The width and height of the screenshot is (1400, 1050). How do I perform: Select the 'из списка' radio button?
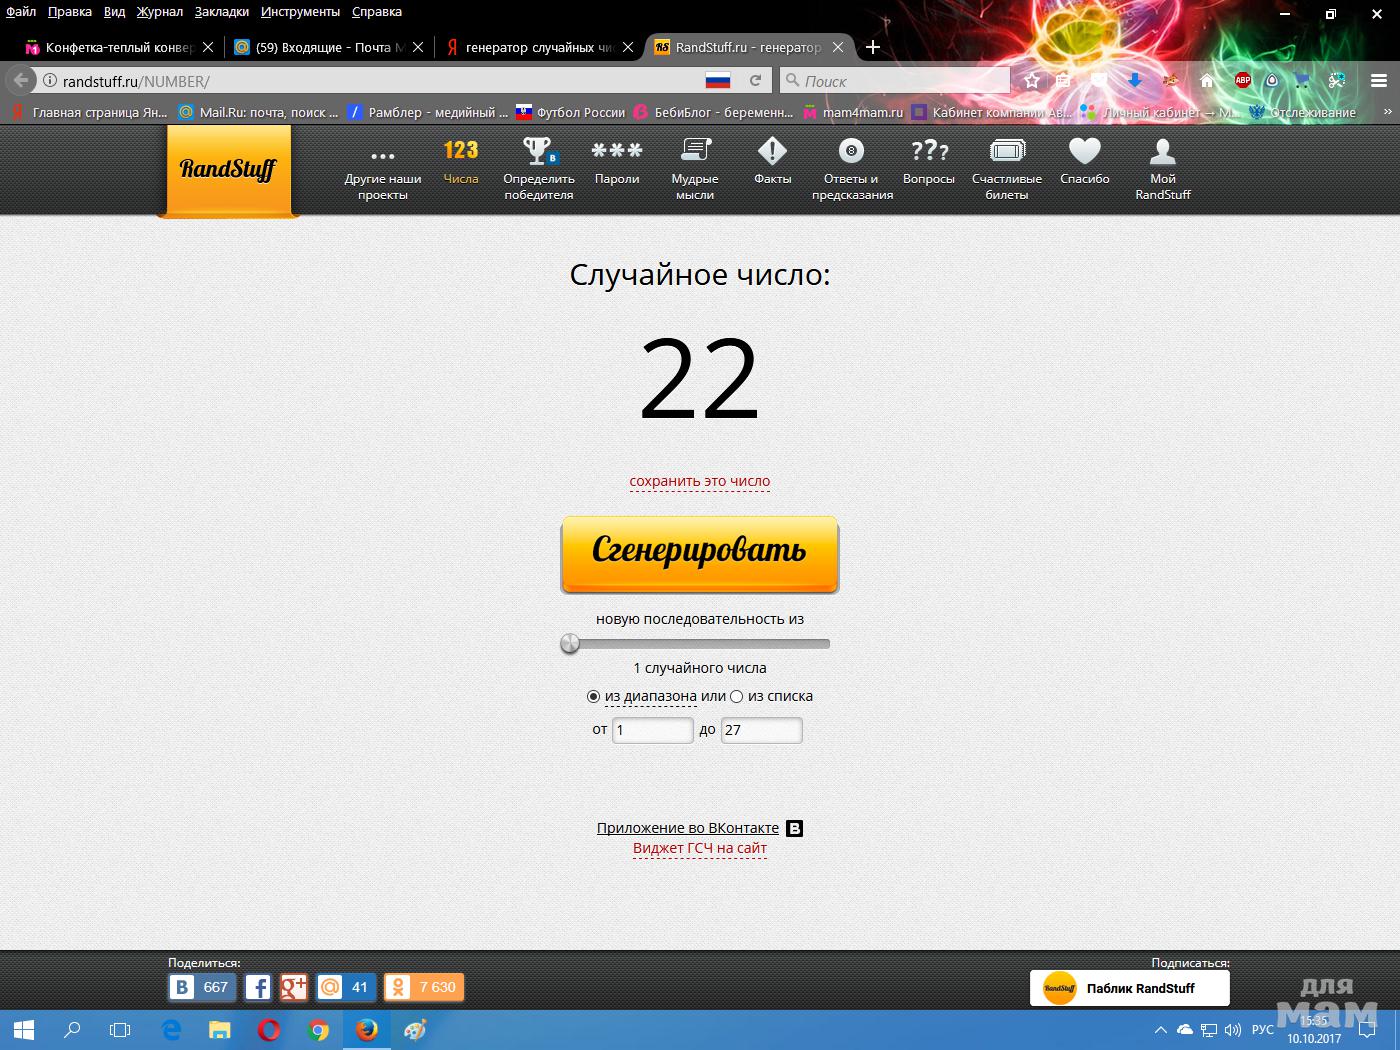click(737, 697)
